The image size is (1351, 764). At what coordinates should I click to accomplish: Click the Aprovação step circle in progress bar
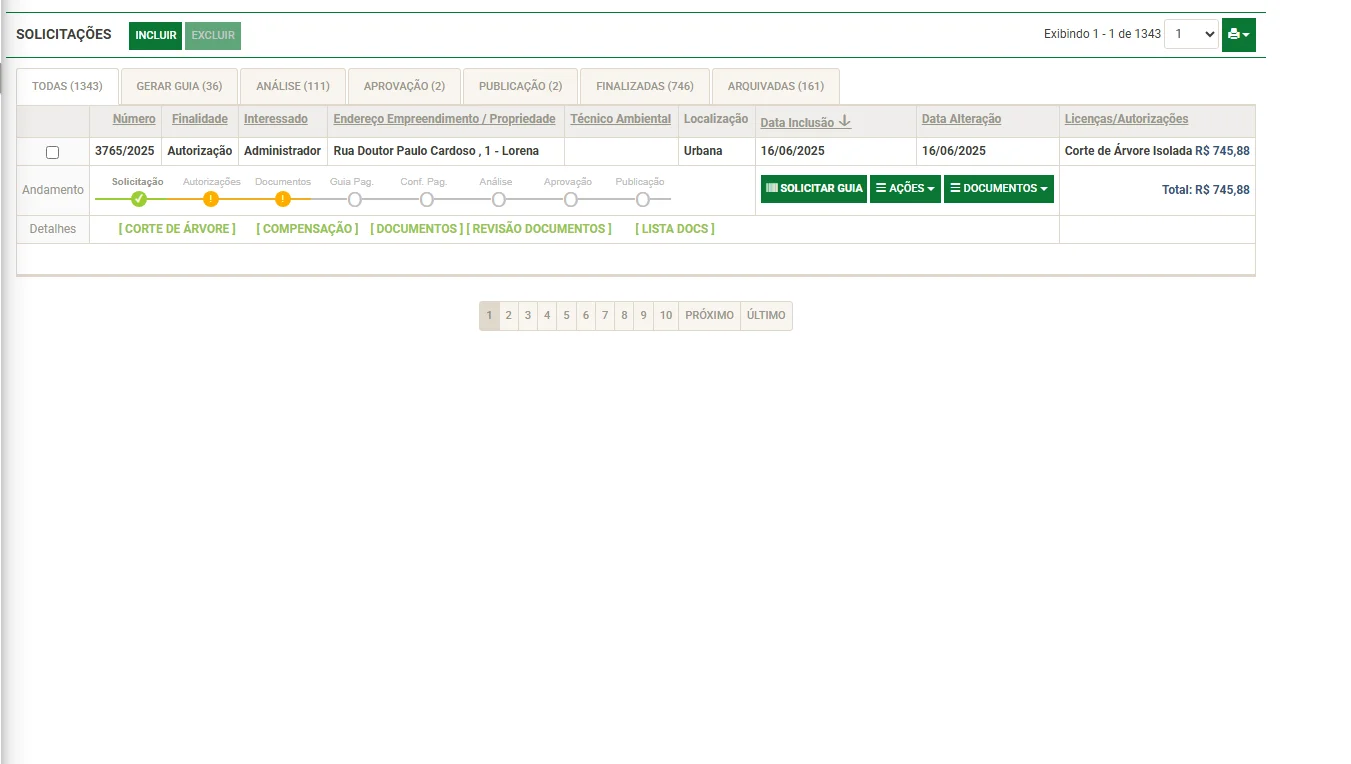click(x=571, y=199)
